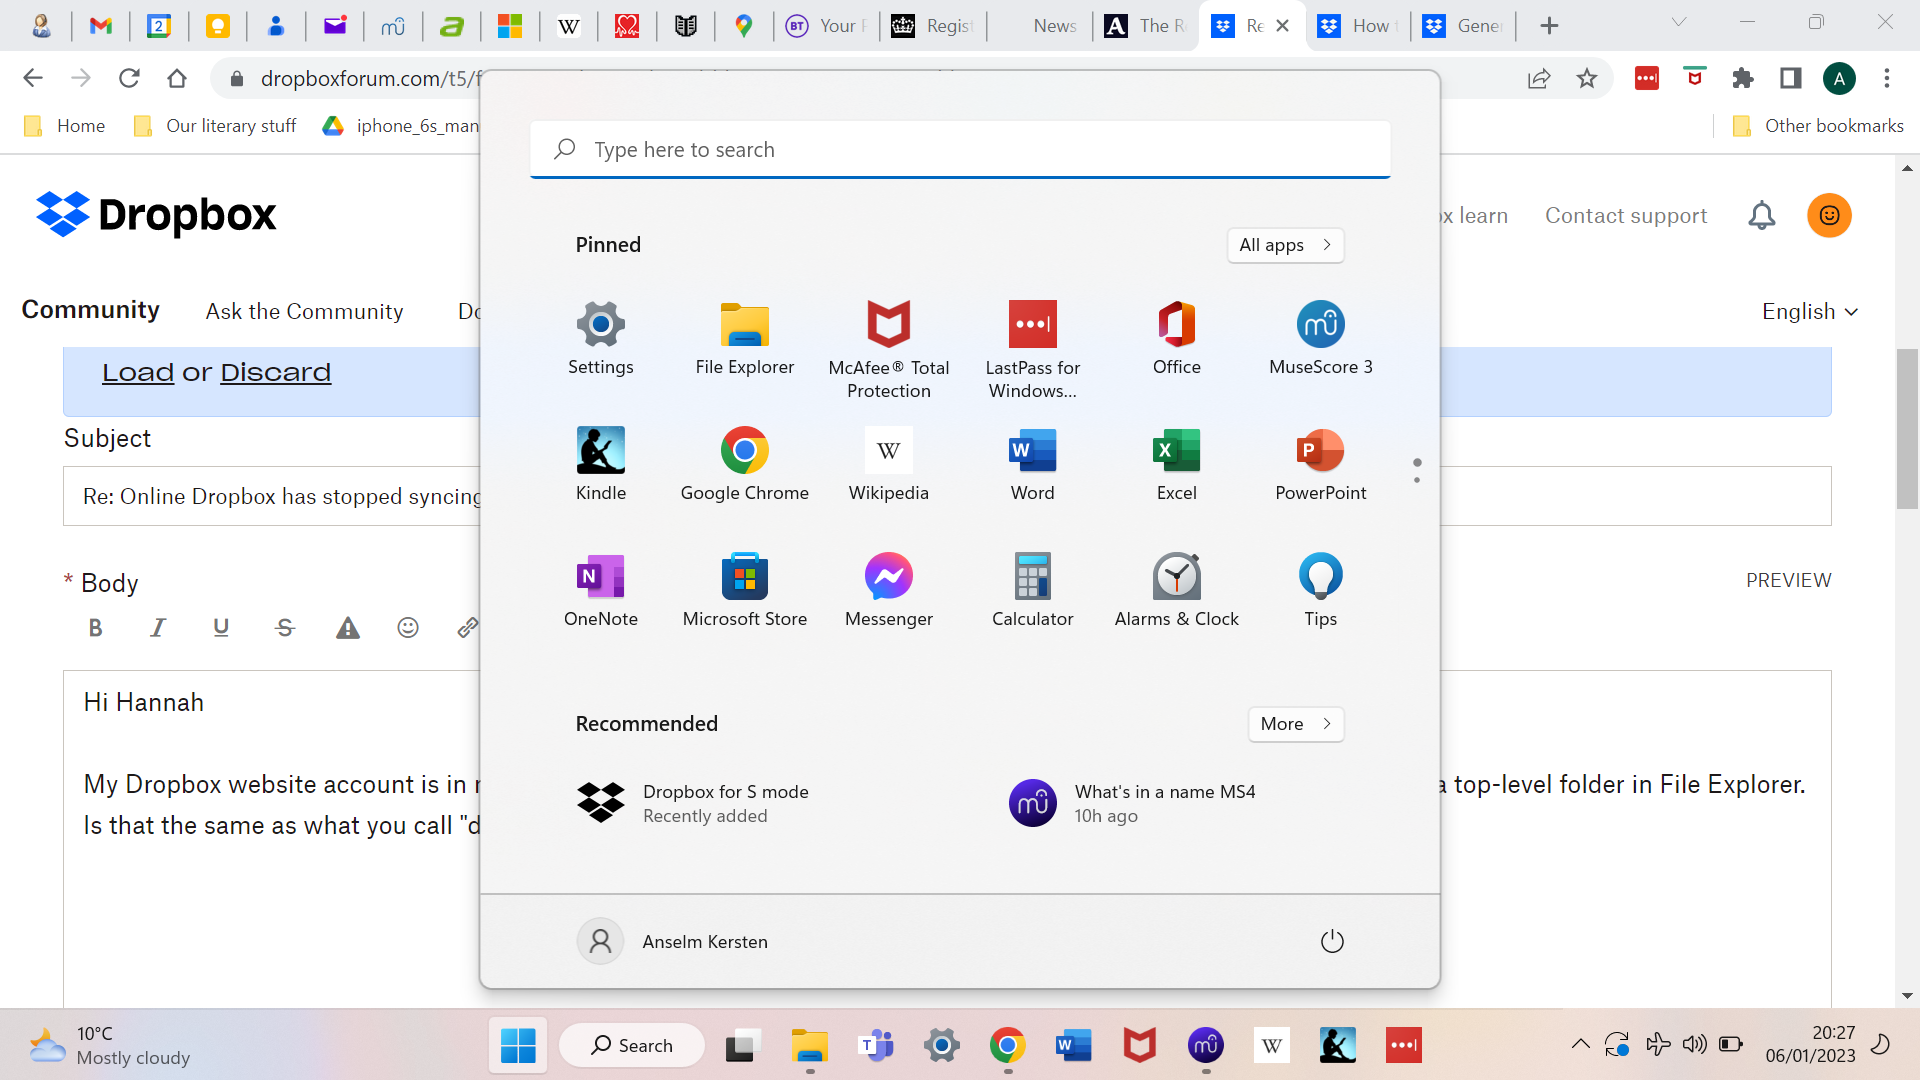Click the Underline formatting button
Image resolution: width=1920 pixels, height=1080 pixels.
click(x=221, y=628)
